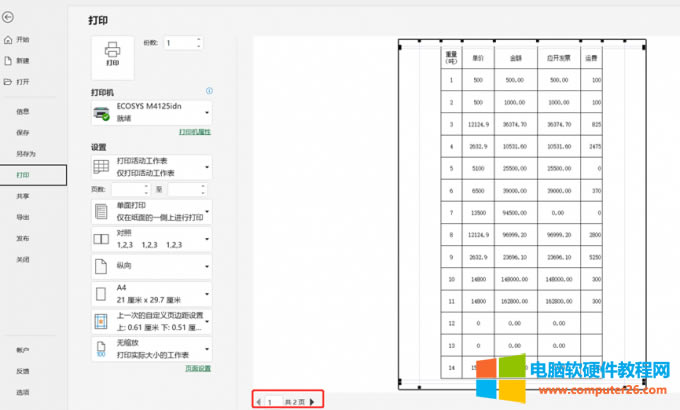680x410 pixels.
Task: Select 另存为 in the sidebar menu
Action: pyautogui.click(x=25, y=154)
